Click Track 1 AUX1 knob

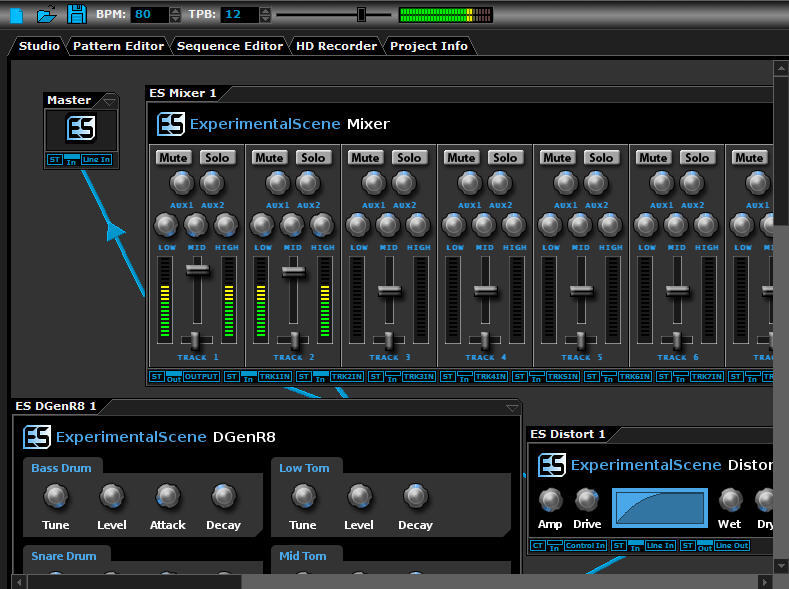[x=182, y=183]
